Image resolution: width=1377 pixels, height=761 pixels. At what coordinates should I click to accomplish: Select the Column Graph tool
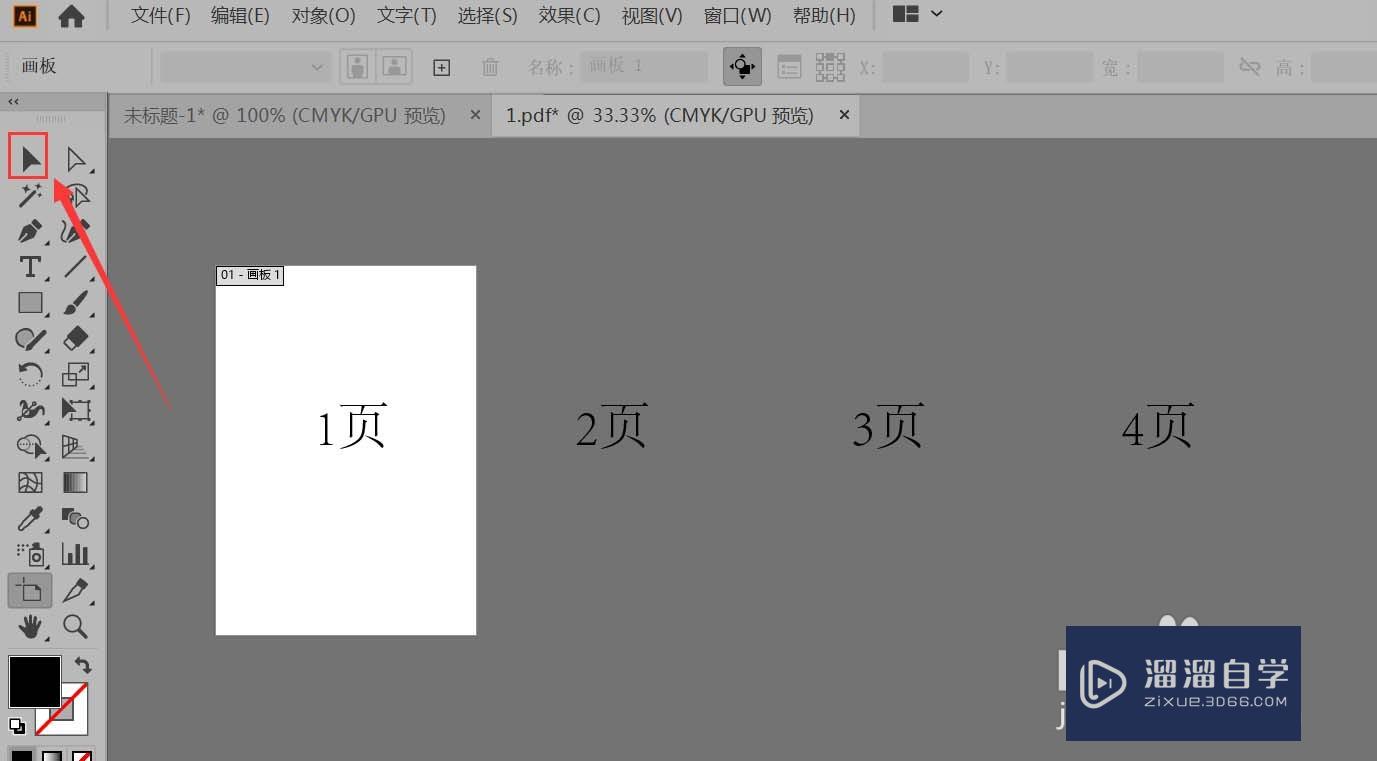(x=76, y=554)
